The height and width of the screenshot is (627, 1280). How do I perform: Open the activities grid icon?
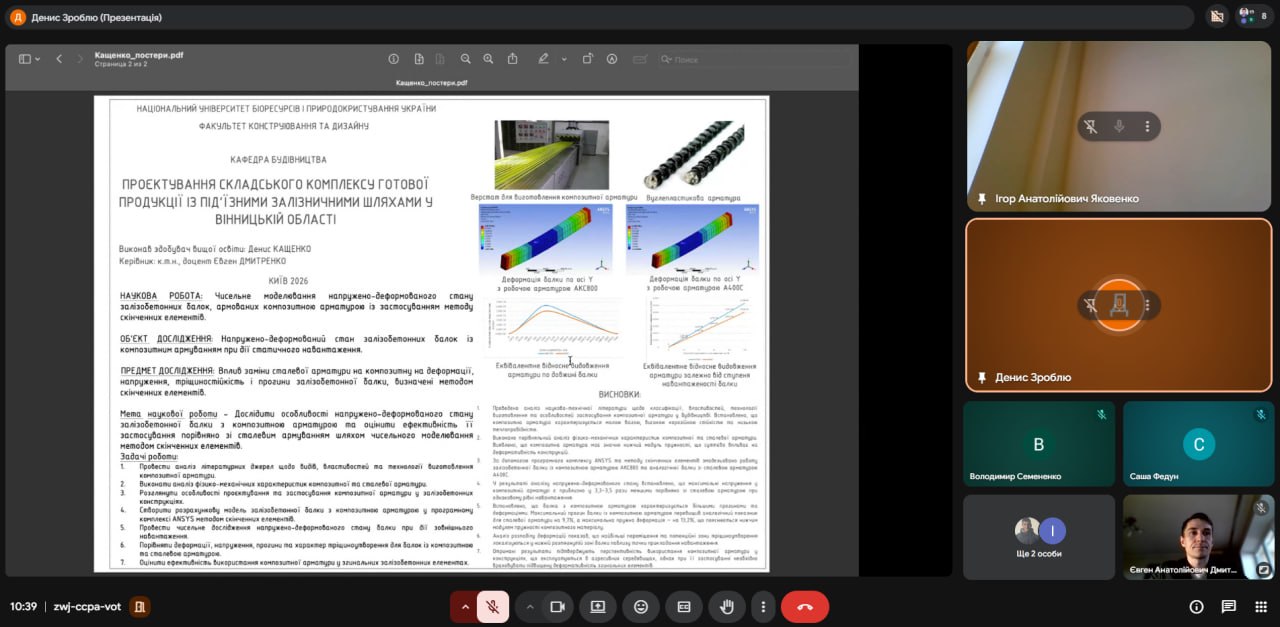(1261, 606)
